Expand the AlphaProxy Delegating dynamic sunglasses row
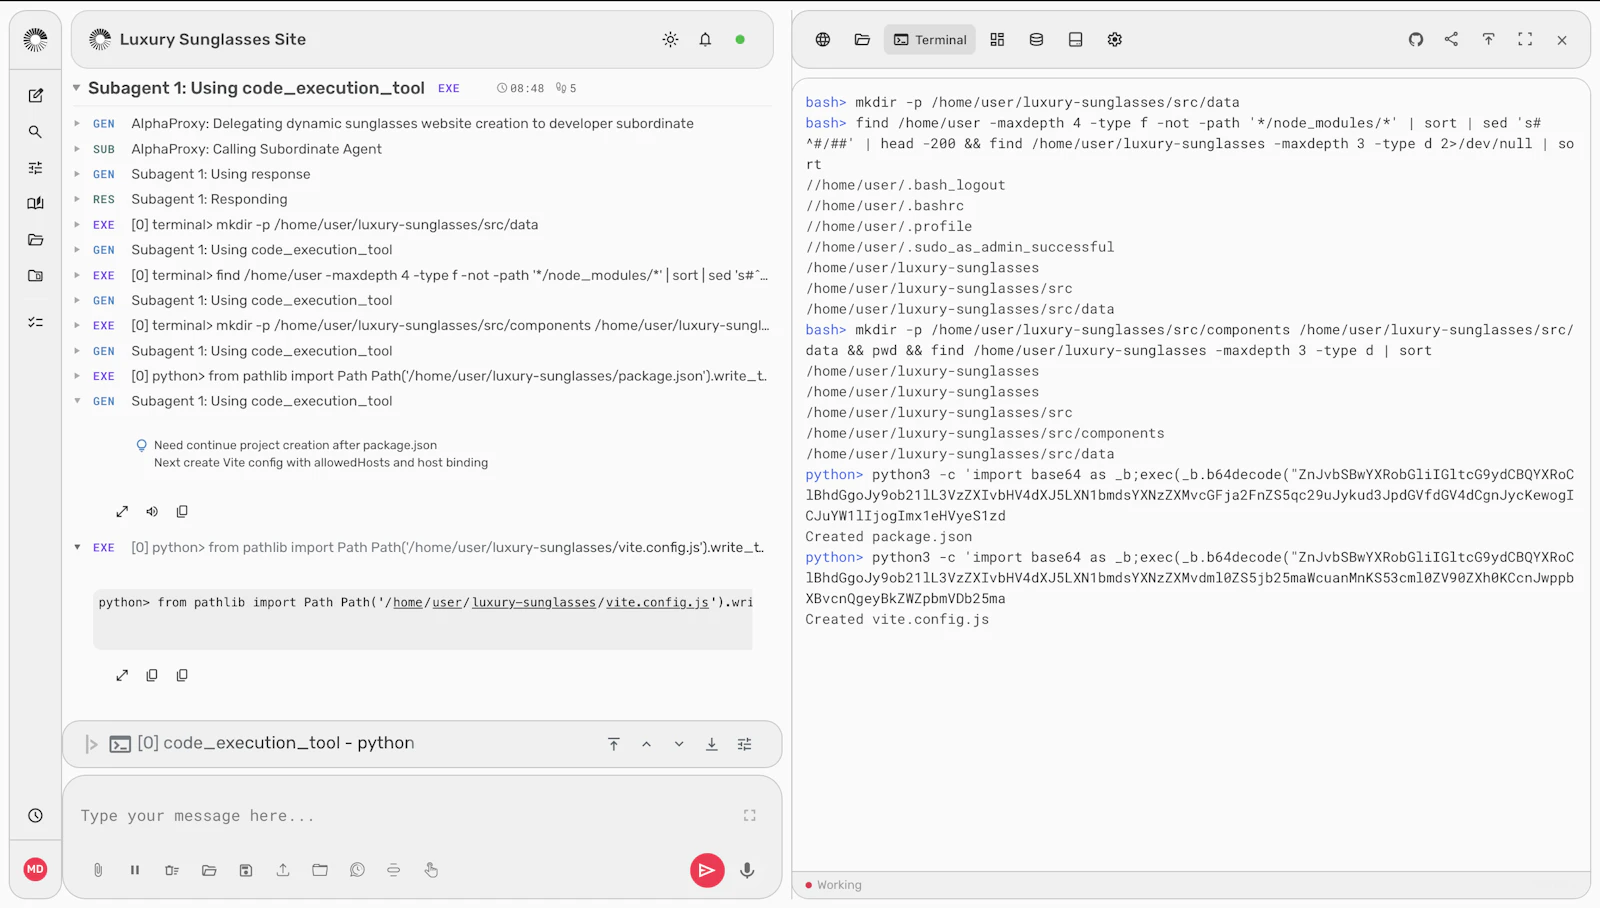The image size is (1600, 908). [77, 123]
